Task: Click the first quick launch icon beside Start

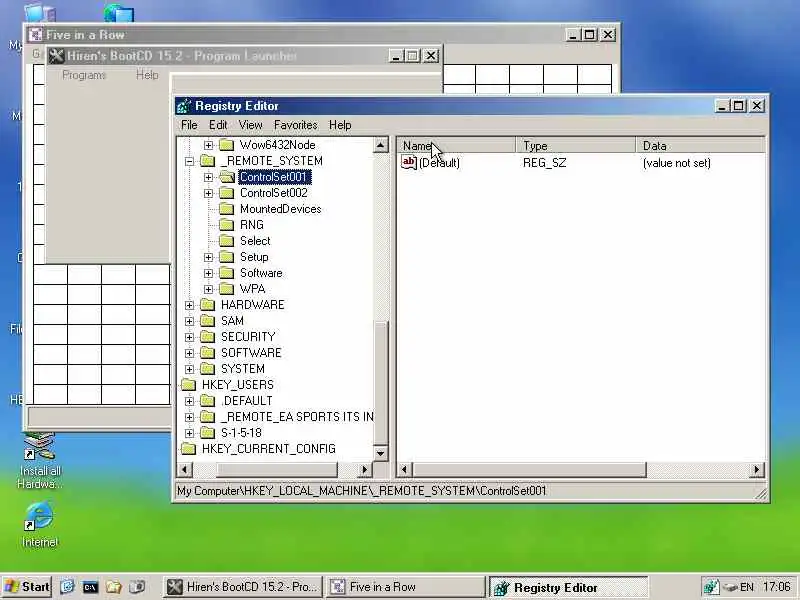Action: [67, 587]
